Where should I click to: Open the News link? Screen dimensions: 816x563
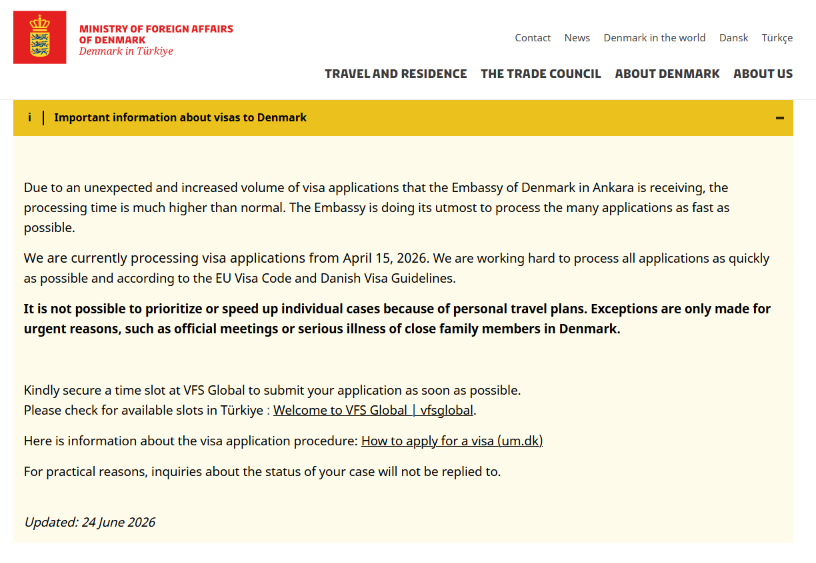click(x=577, y=38)
